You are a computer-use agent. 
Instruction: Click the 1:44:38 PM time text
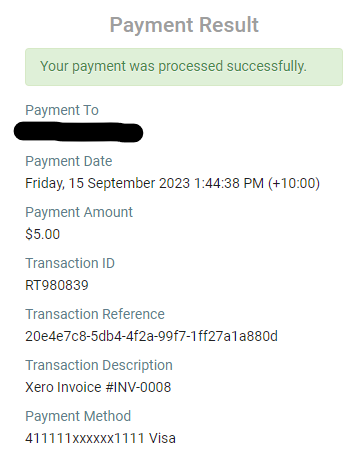point(229,183)
